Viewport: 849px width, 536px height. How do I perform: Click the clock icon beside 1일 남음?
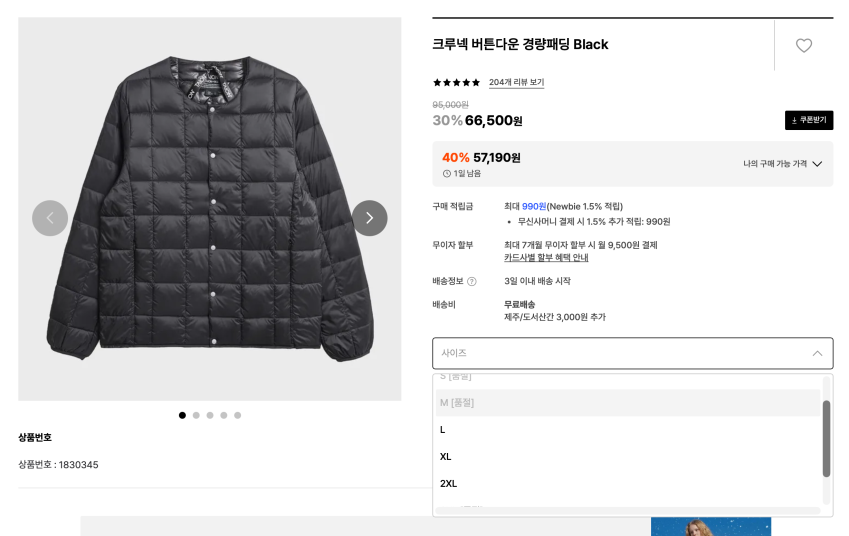click(447, 174)
